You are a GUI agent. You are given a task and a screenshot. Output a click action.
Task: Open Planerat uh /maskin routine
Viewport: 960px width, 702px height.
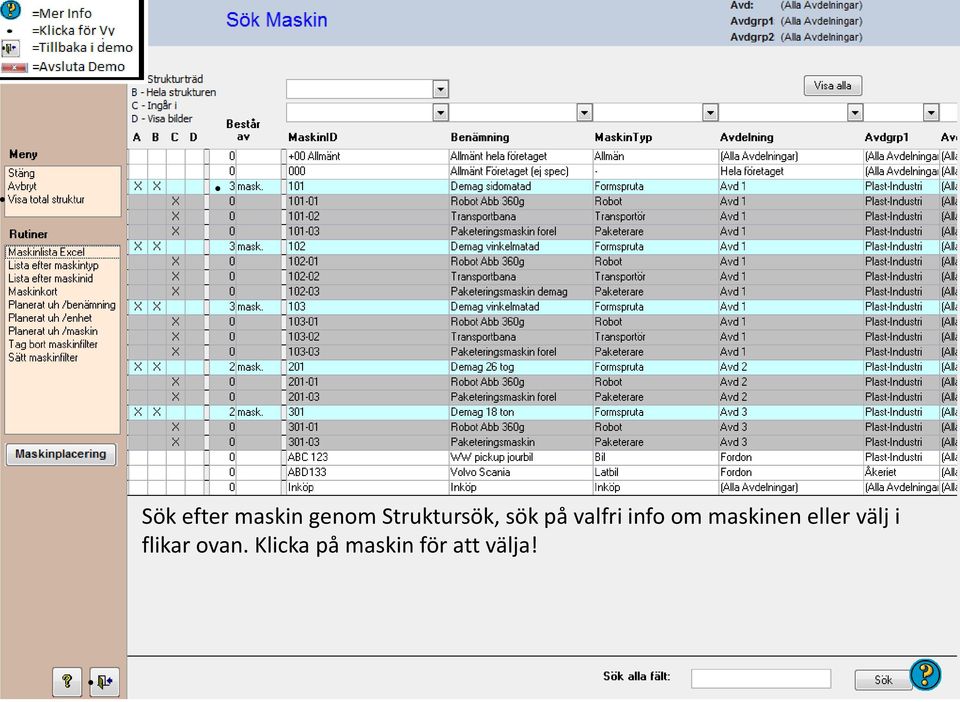(x=53, y=331)
